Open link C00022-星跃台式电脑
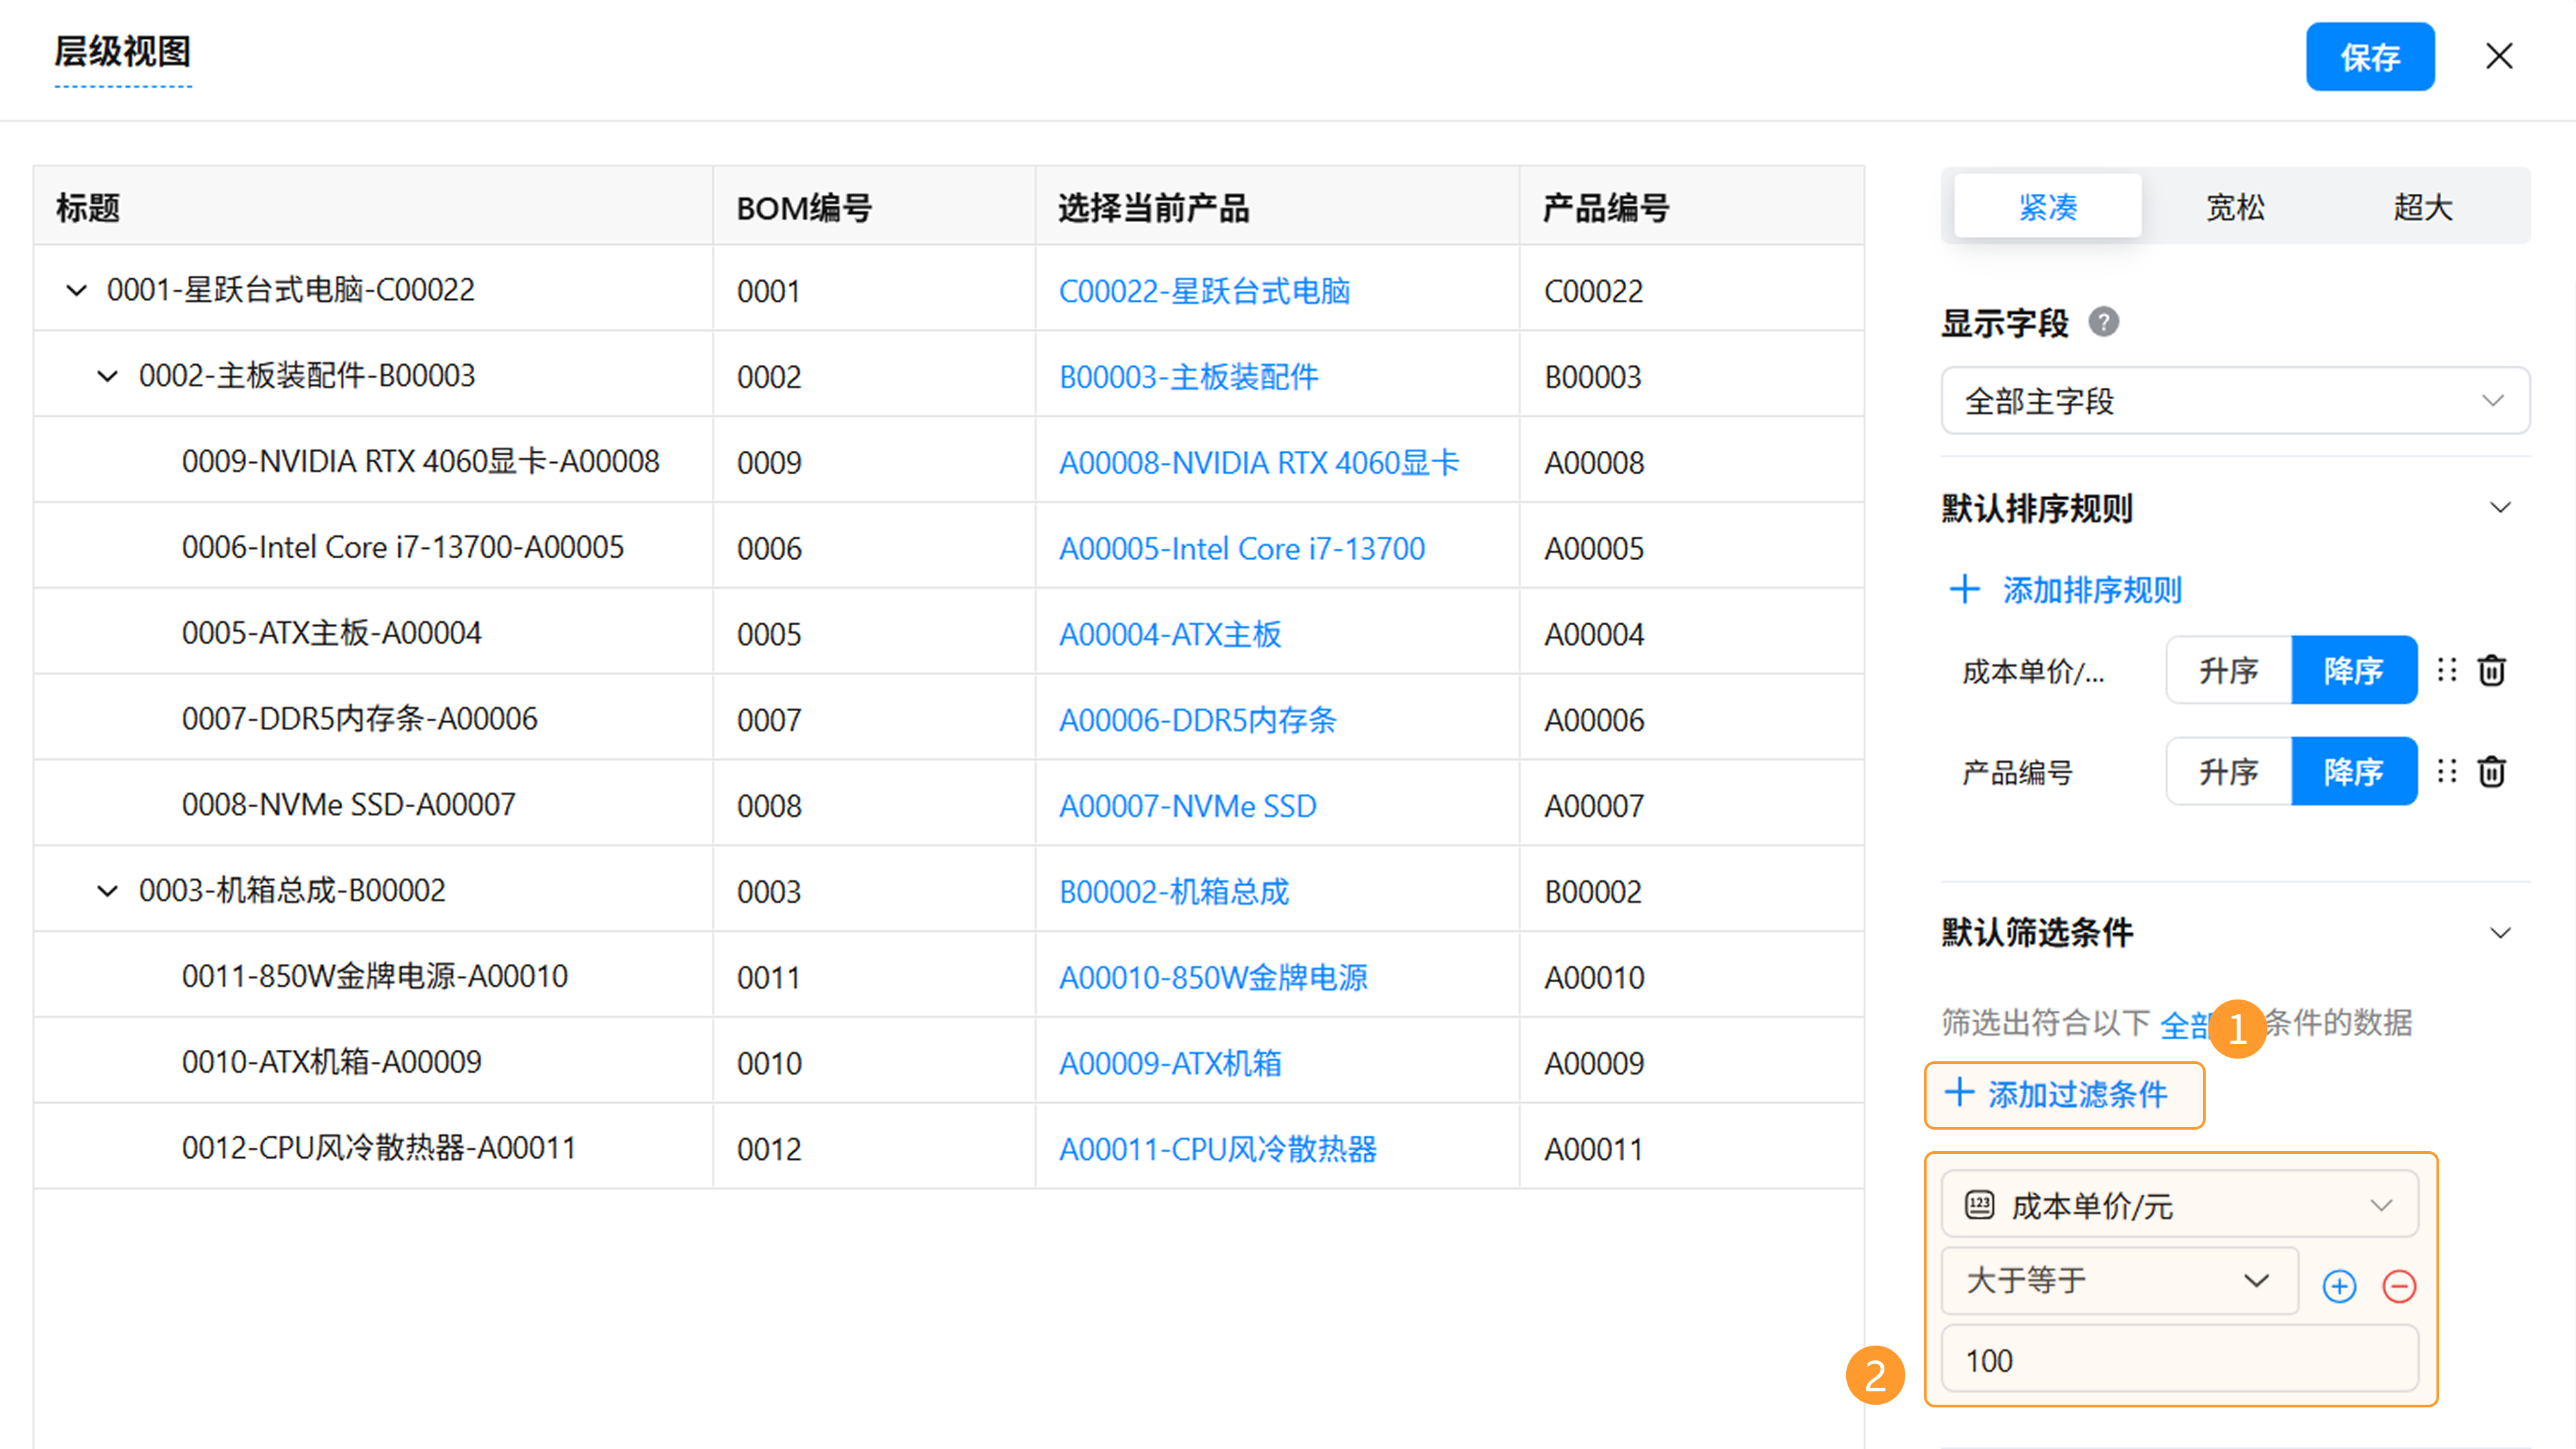Viewport: 2576px width, 1449px height. click(x=1204, y=291)
